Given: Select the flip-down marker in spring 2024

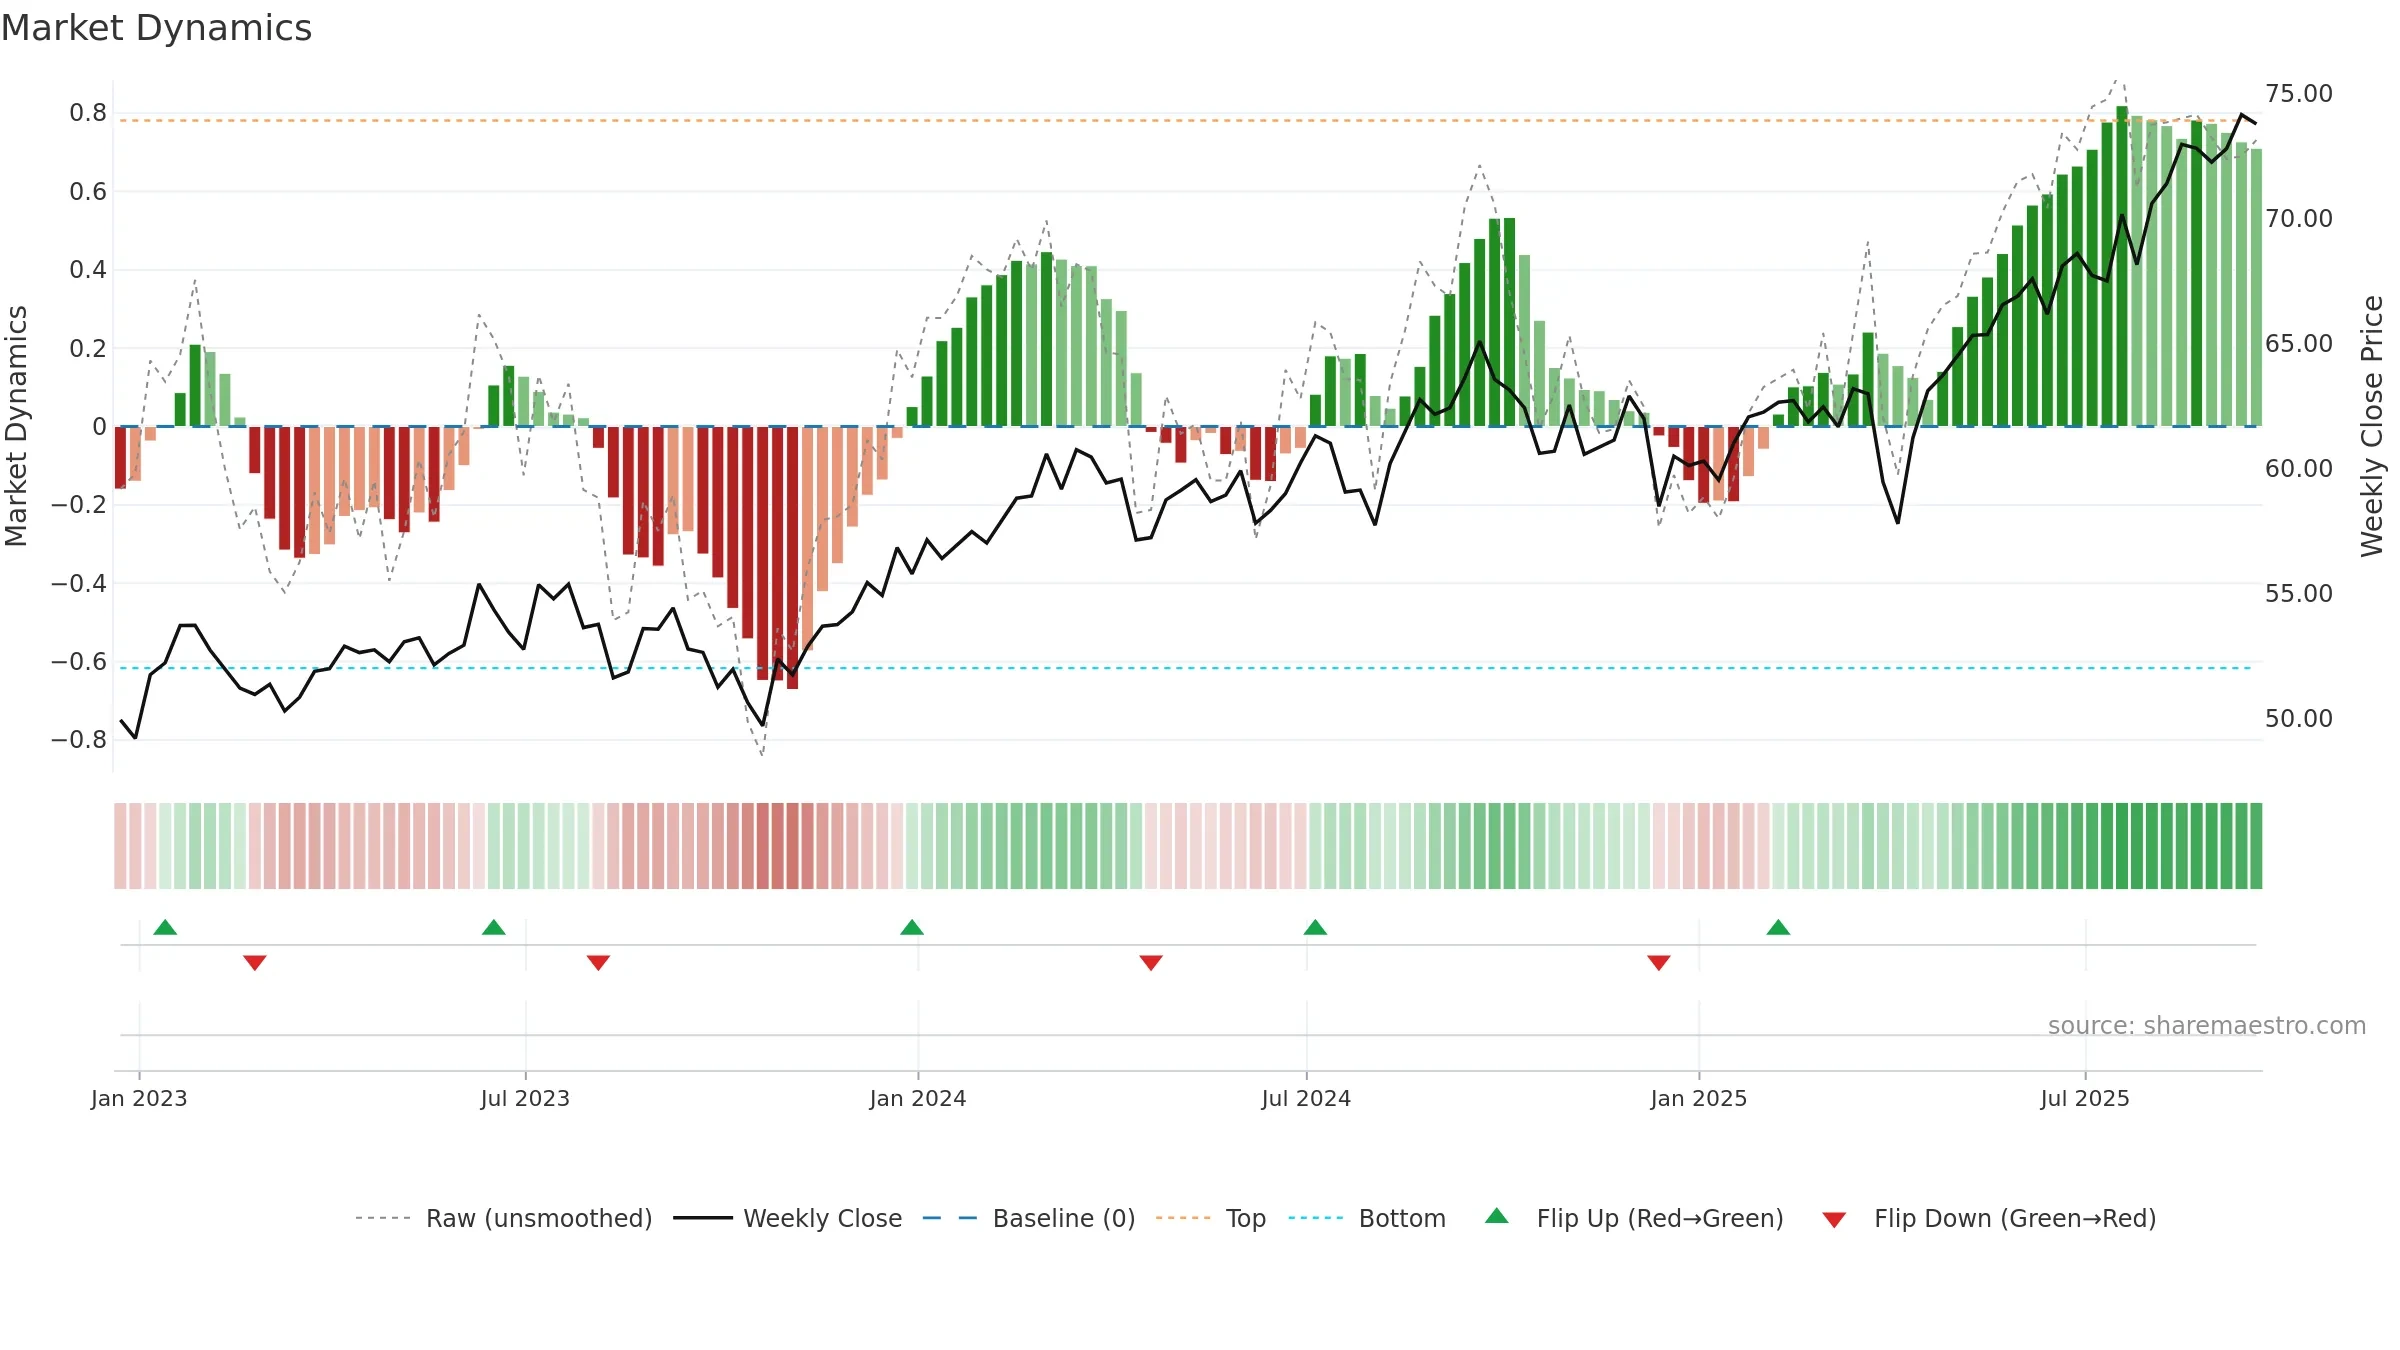Looking at the screenshot, I should (x=1151, y=963).
